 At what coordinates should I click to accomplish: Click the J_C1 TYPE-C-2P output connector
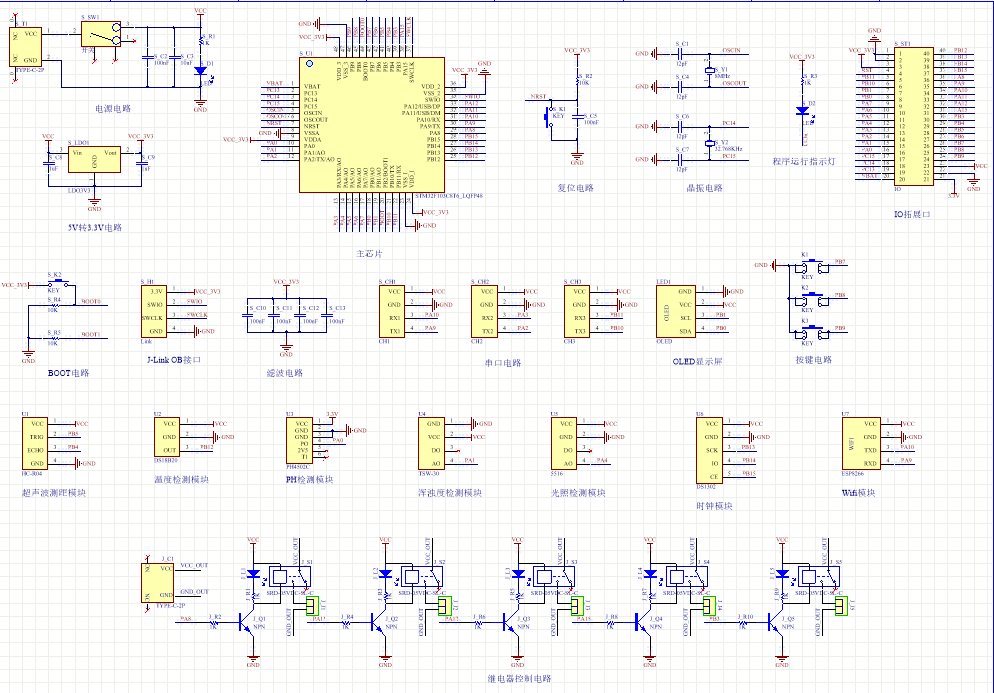pyautogui.click(x=158, y=583)
